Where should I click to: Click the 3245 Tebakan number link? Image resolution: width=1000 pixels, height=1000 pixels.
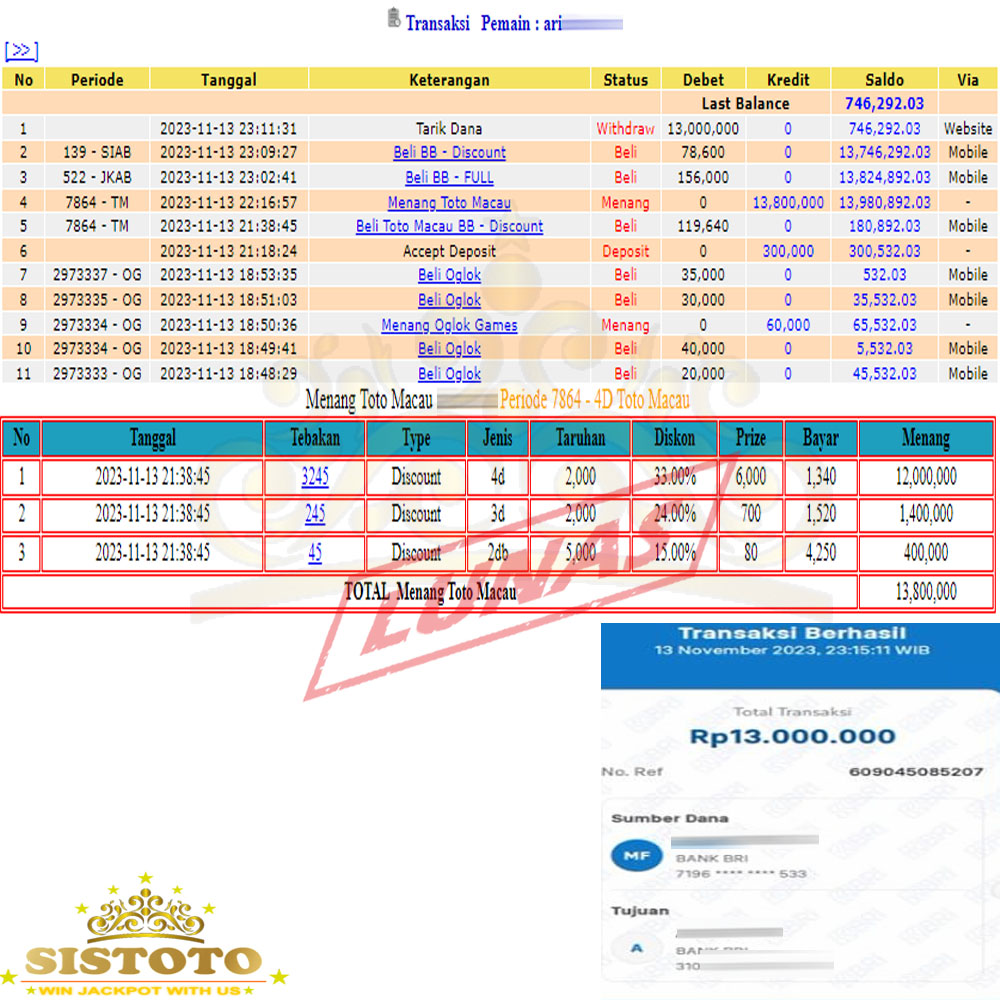point(315,477)
